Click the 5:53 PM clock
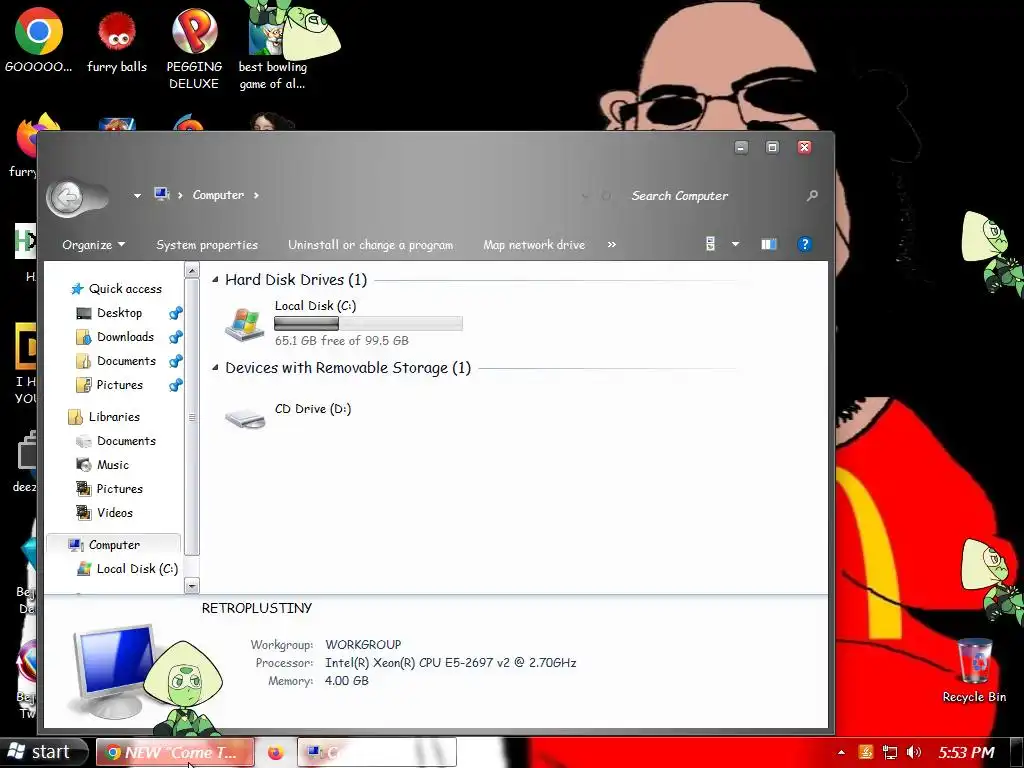 [967, 752]
